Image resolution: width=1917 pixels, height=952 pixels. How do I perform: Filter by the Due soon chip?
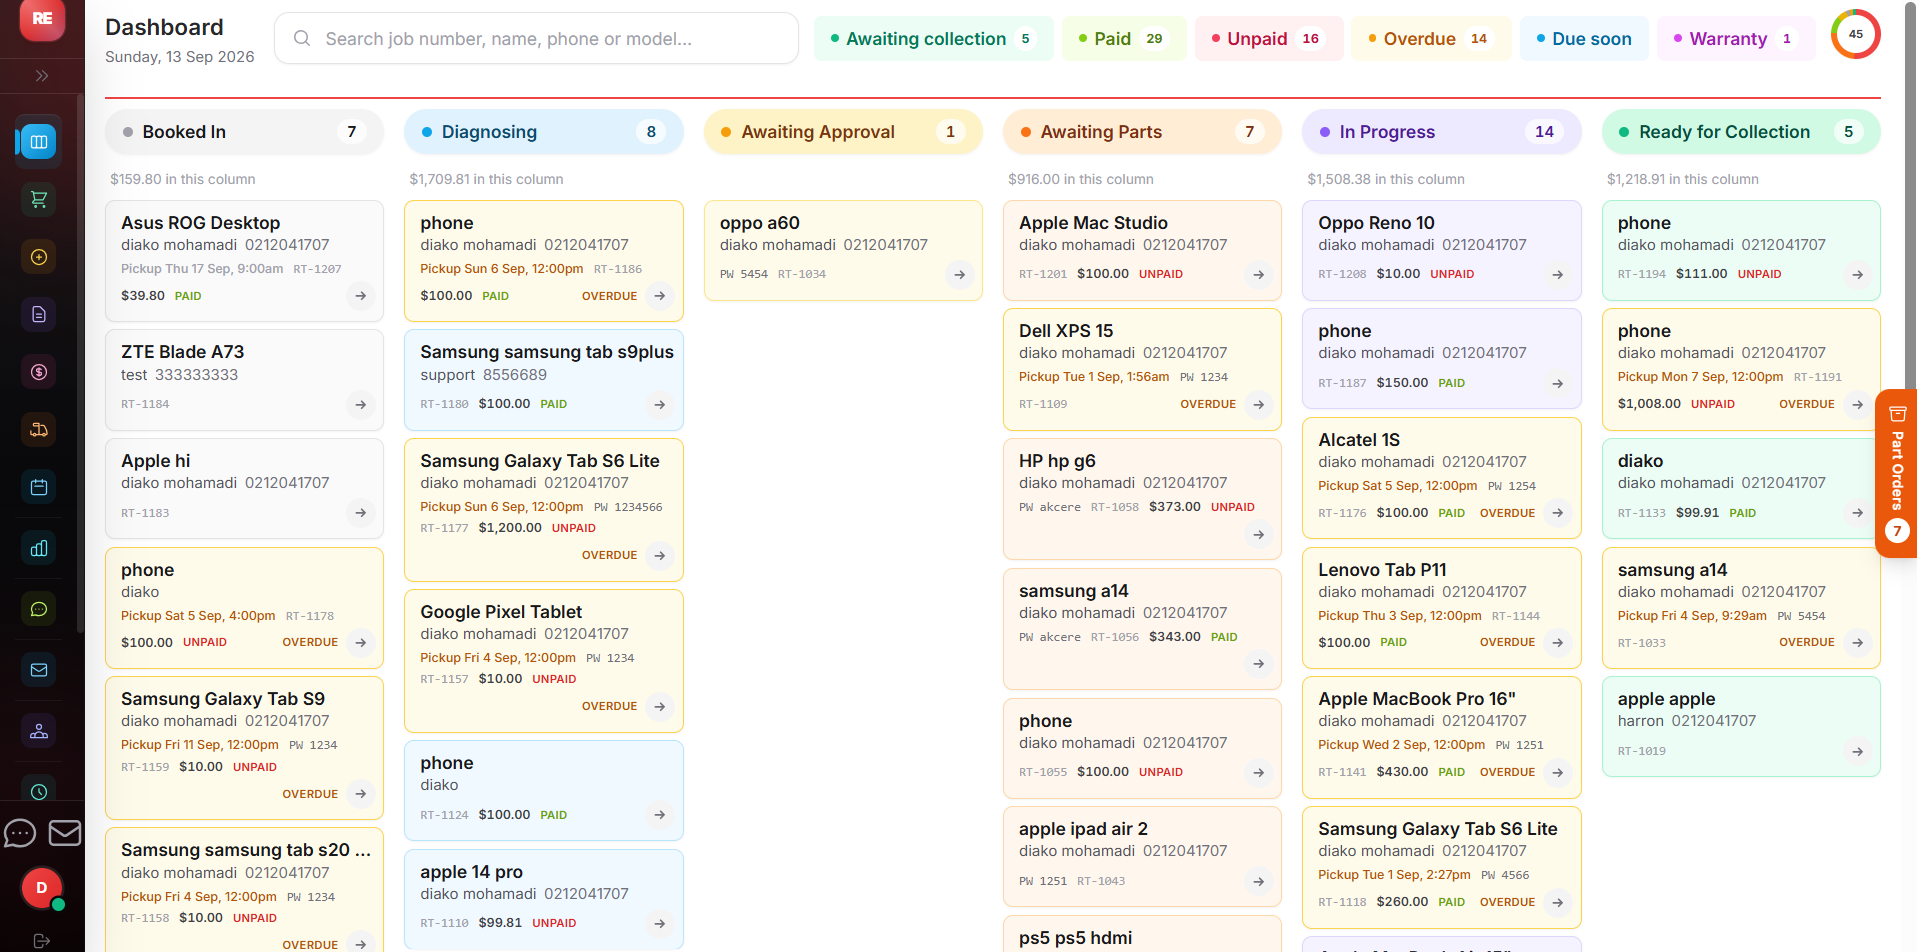(x=1584, y=39)
